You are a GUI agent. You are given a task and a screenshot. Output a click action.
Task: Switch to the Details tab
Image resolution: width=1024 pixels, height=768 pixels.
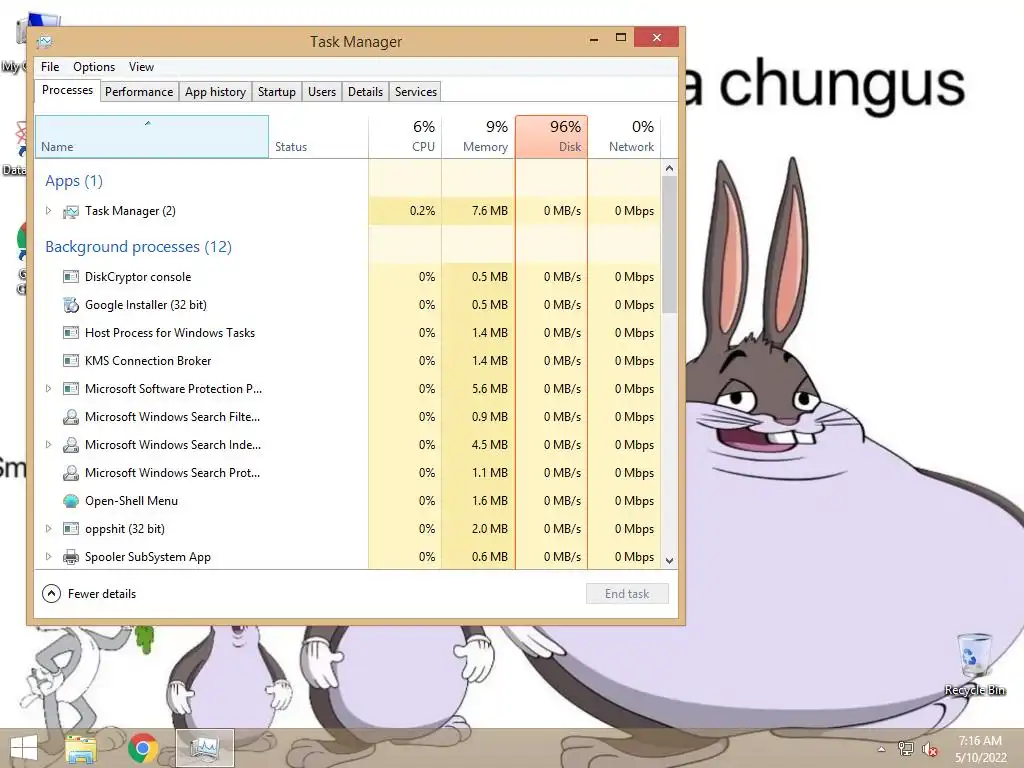point(365,92)
